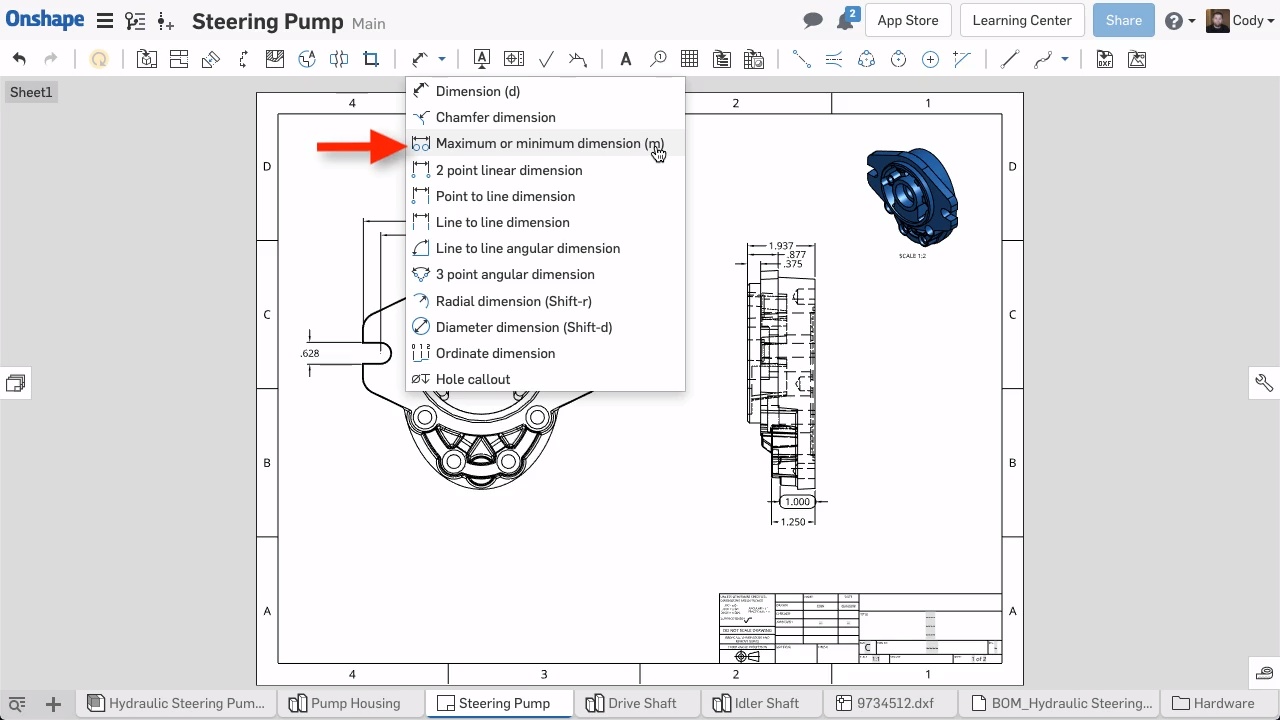Click the Insert DXF icon
1280x720 pixels.
[1104, 60]
